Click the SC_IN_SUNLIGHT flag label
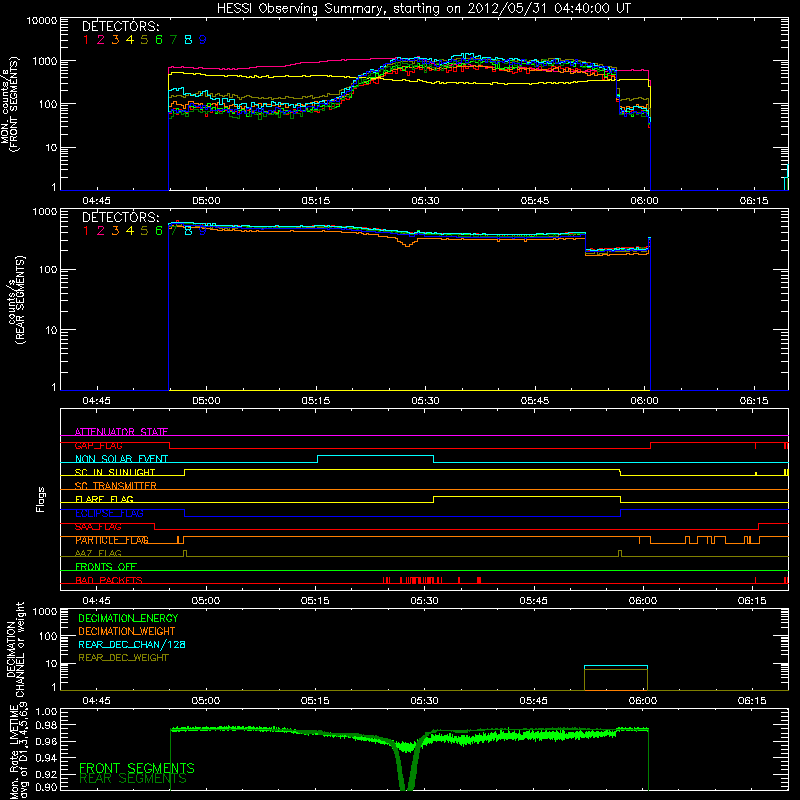 point(115,472)
